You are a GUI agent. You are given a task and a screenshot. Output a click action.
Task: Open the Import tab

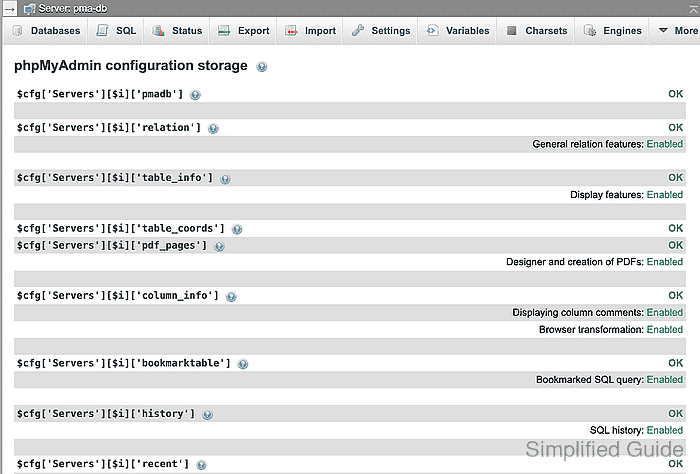click(x=310, y=31)
